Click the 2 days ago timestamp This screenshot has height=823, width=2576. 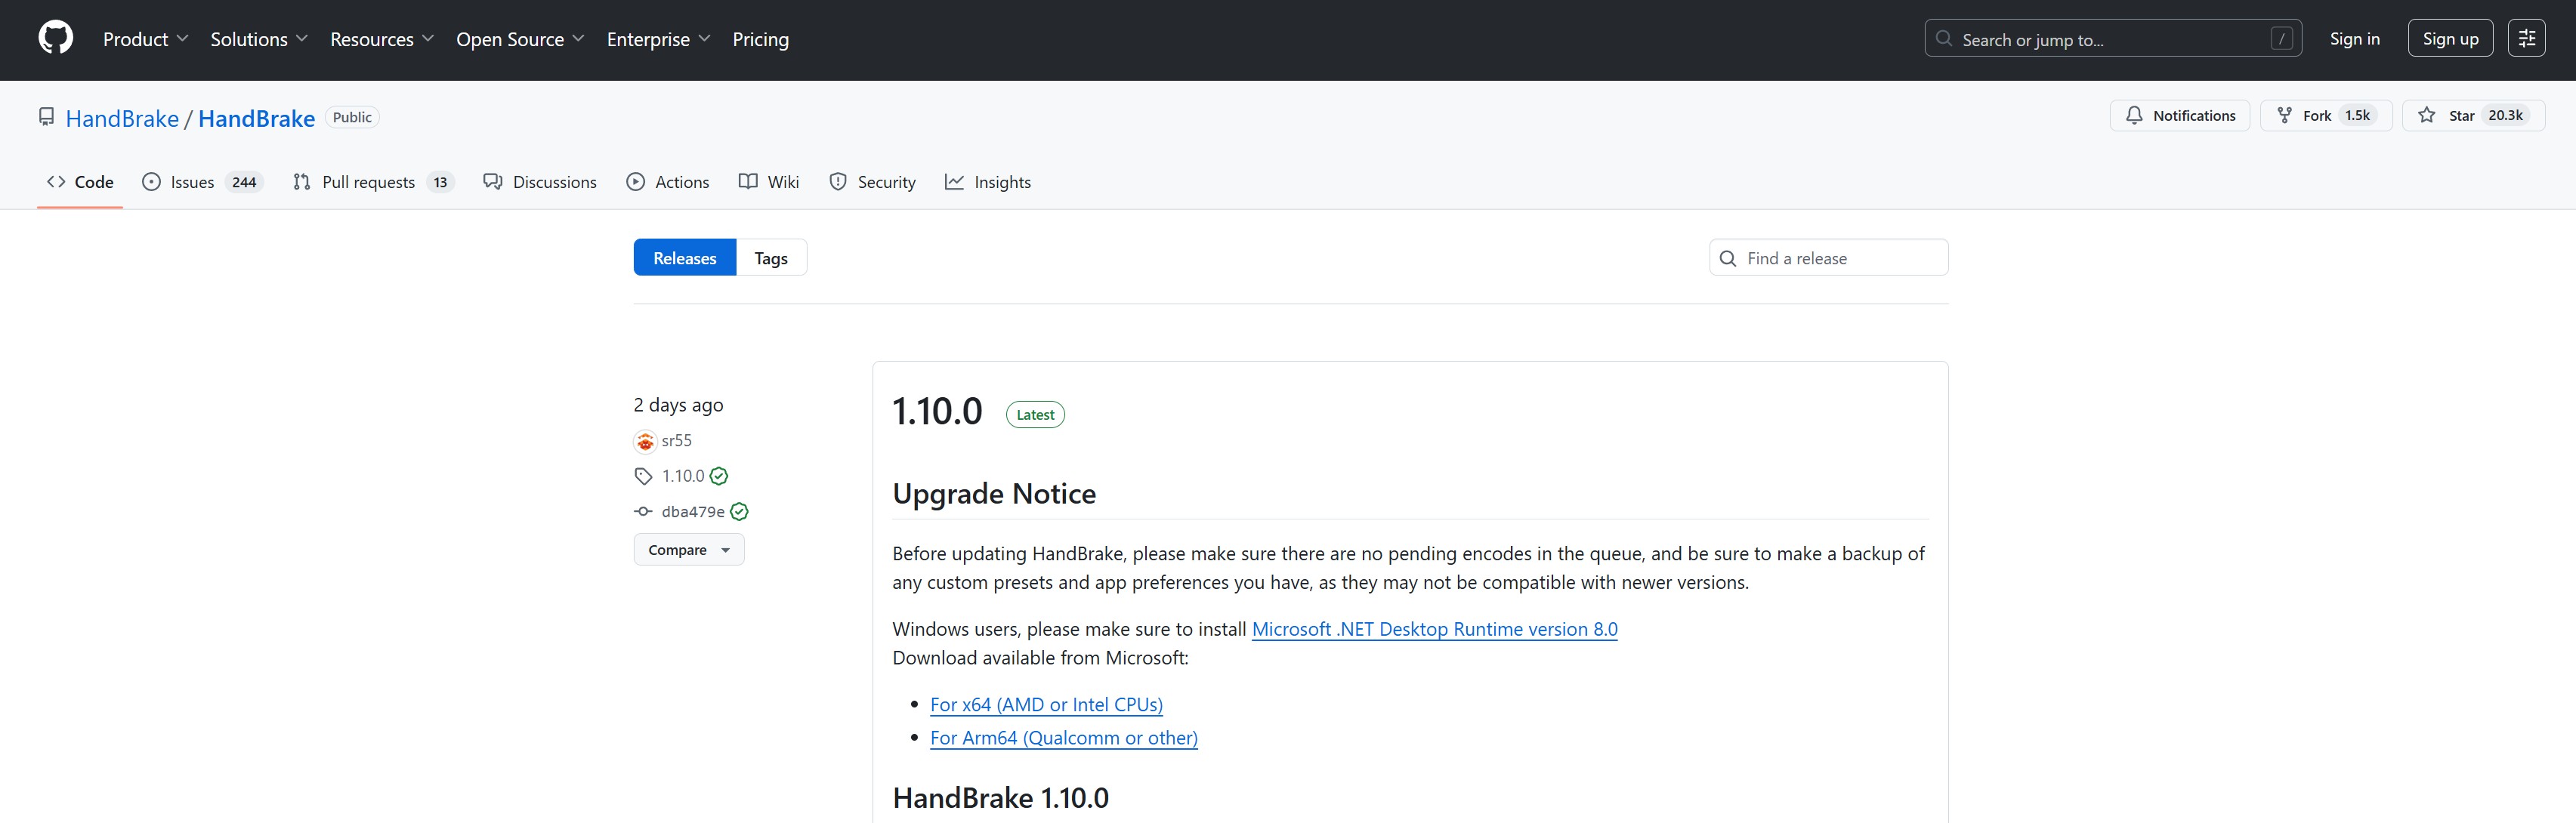[x=678, y=405]
